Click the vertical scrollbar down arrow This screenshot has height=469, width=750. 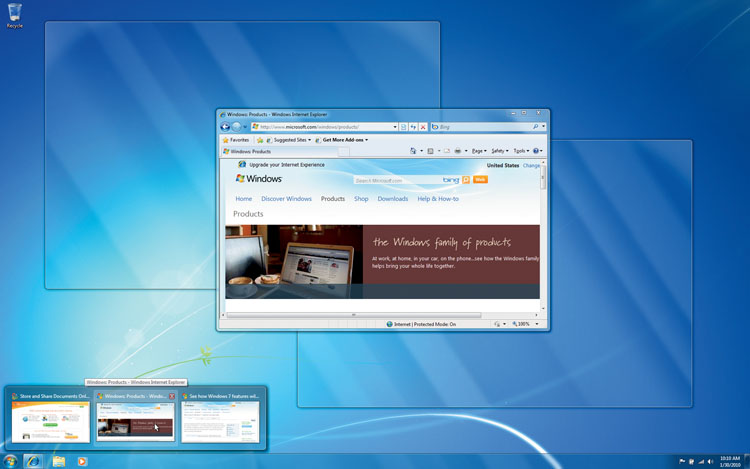coord(543,309)
